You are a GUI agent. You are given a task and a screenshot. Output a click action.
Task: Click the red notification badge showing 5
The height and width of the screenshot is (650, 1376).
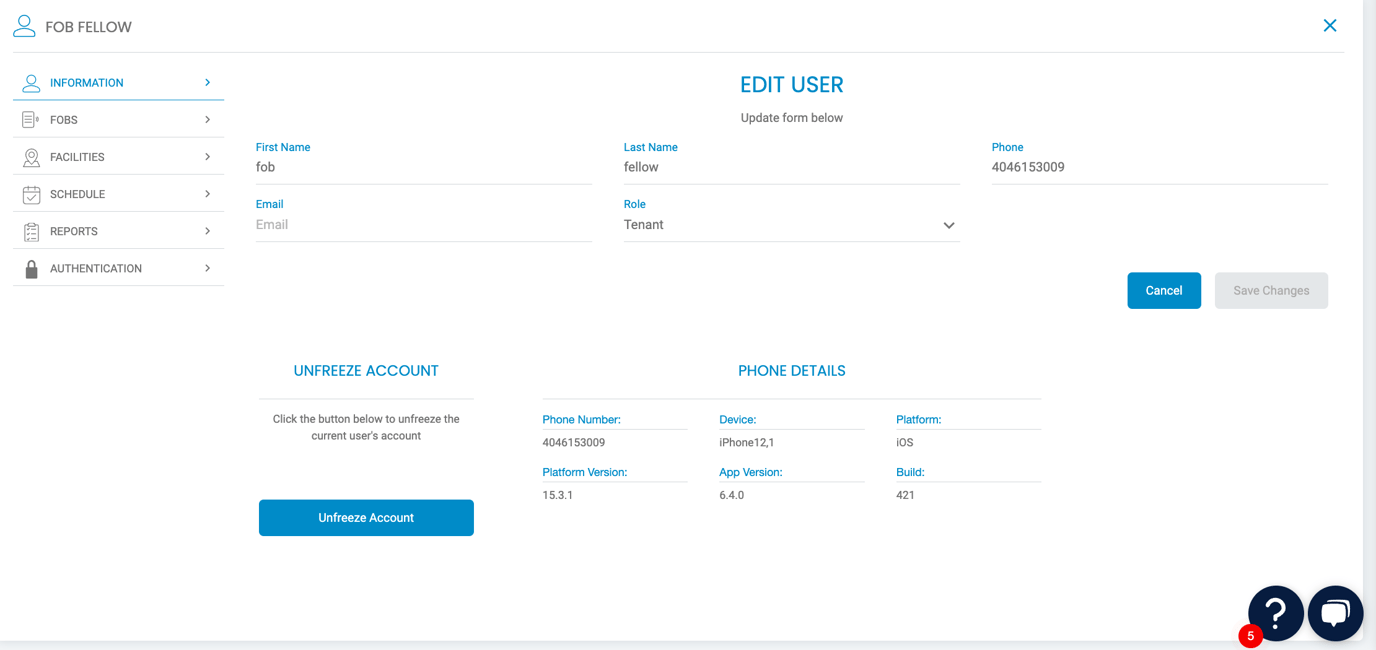(1250, 636)
